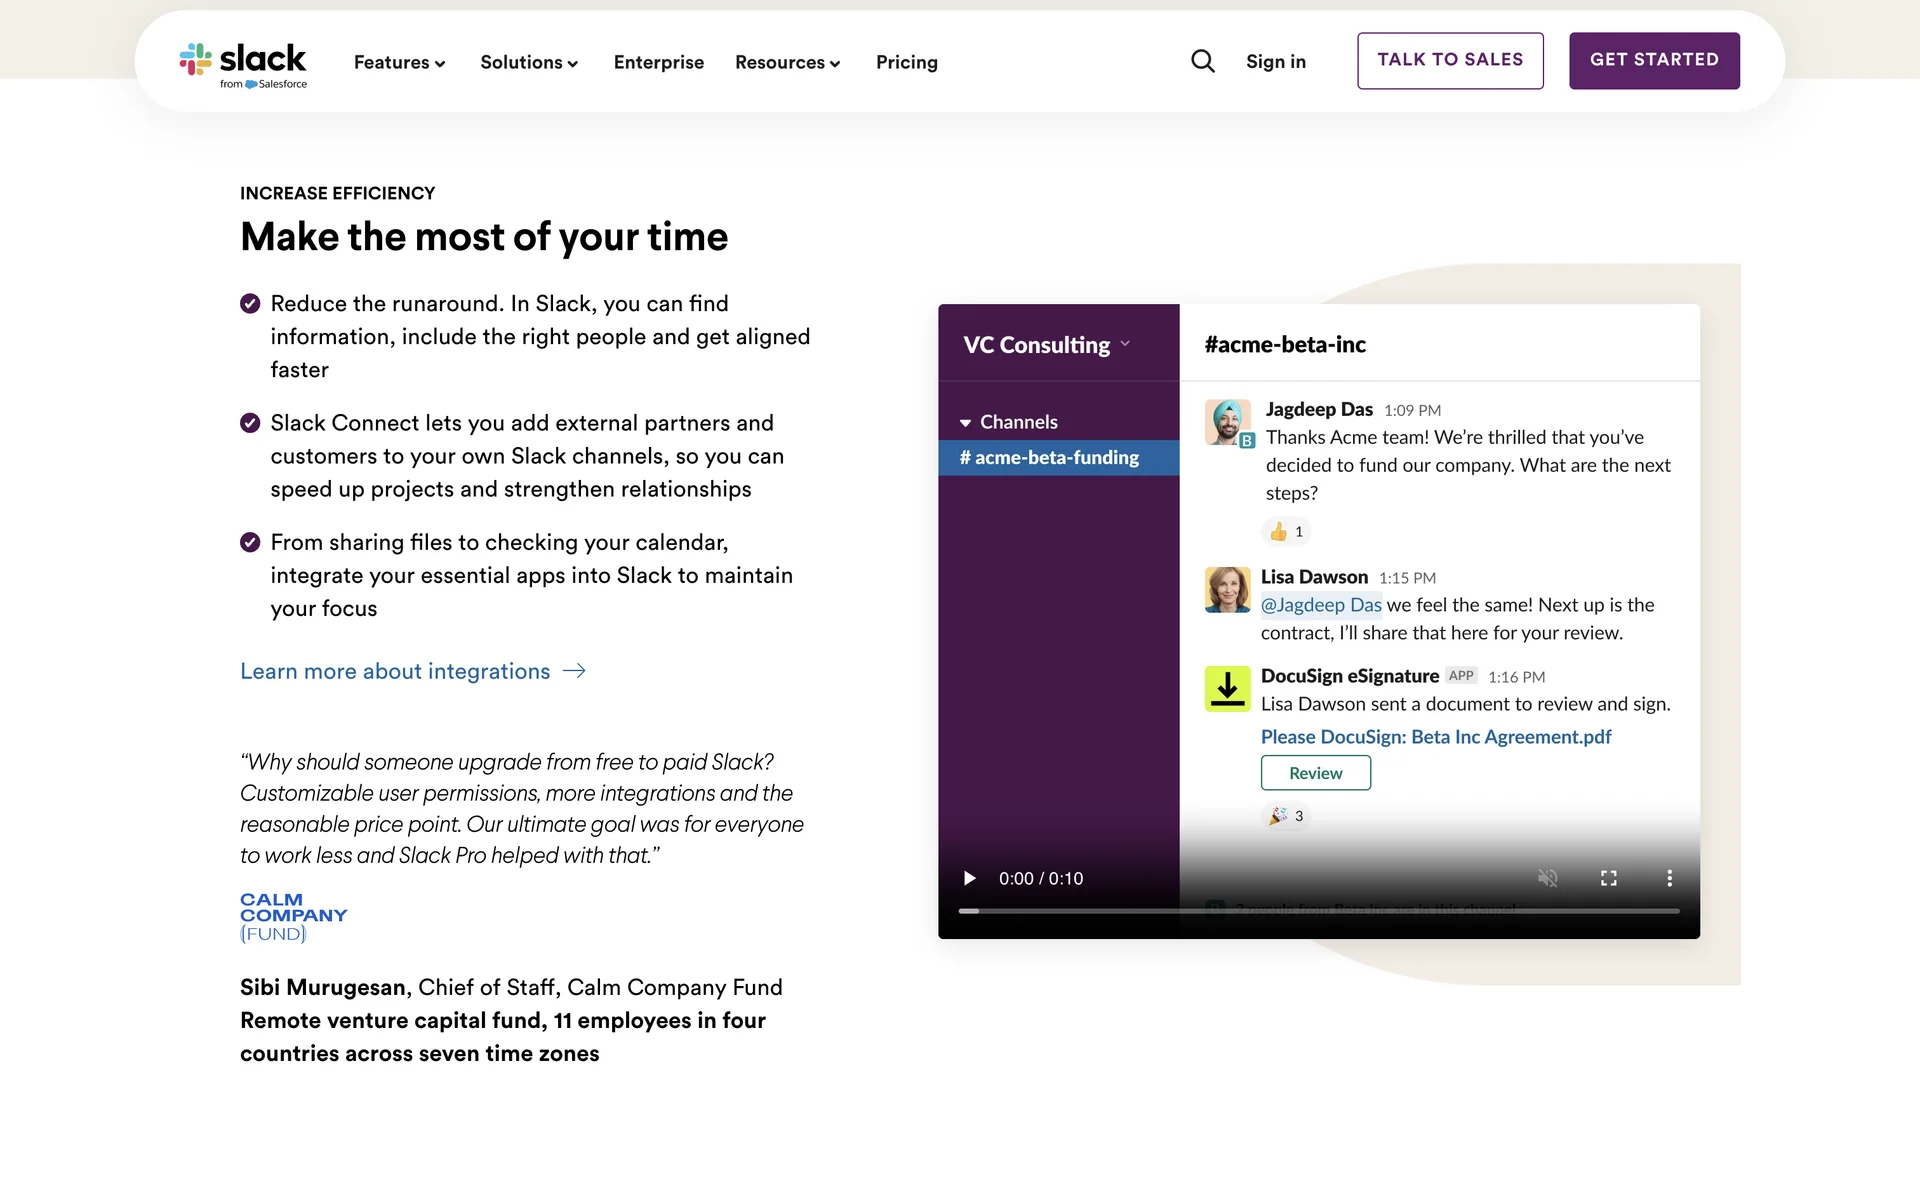The width and height of the screenshot is (1920, 1200).
Task: Toggle the thumbs up reaction
Action: pyautogui.click(x=1286, y=532)
